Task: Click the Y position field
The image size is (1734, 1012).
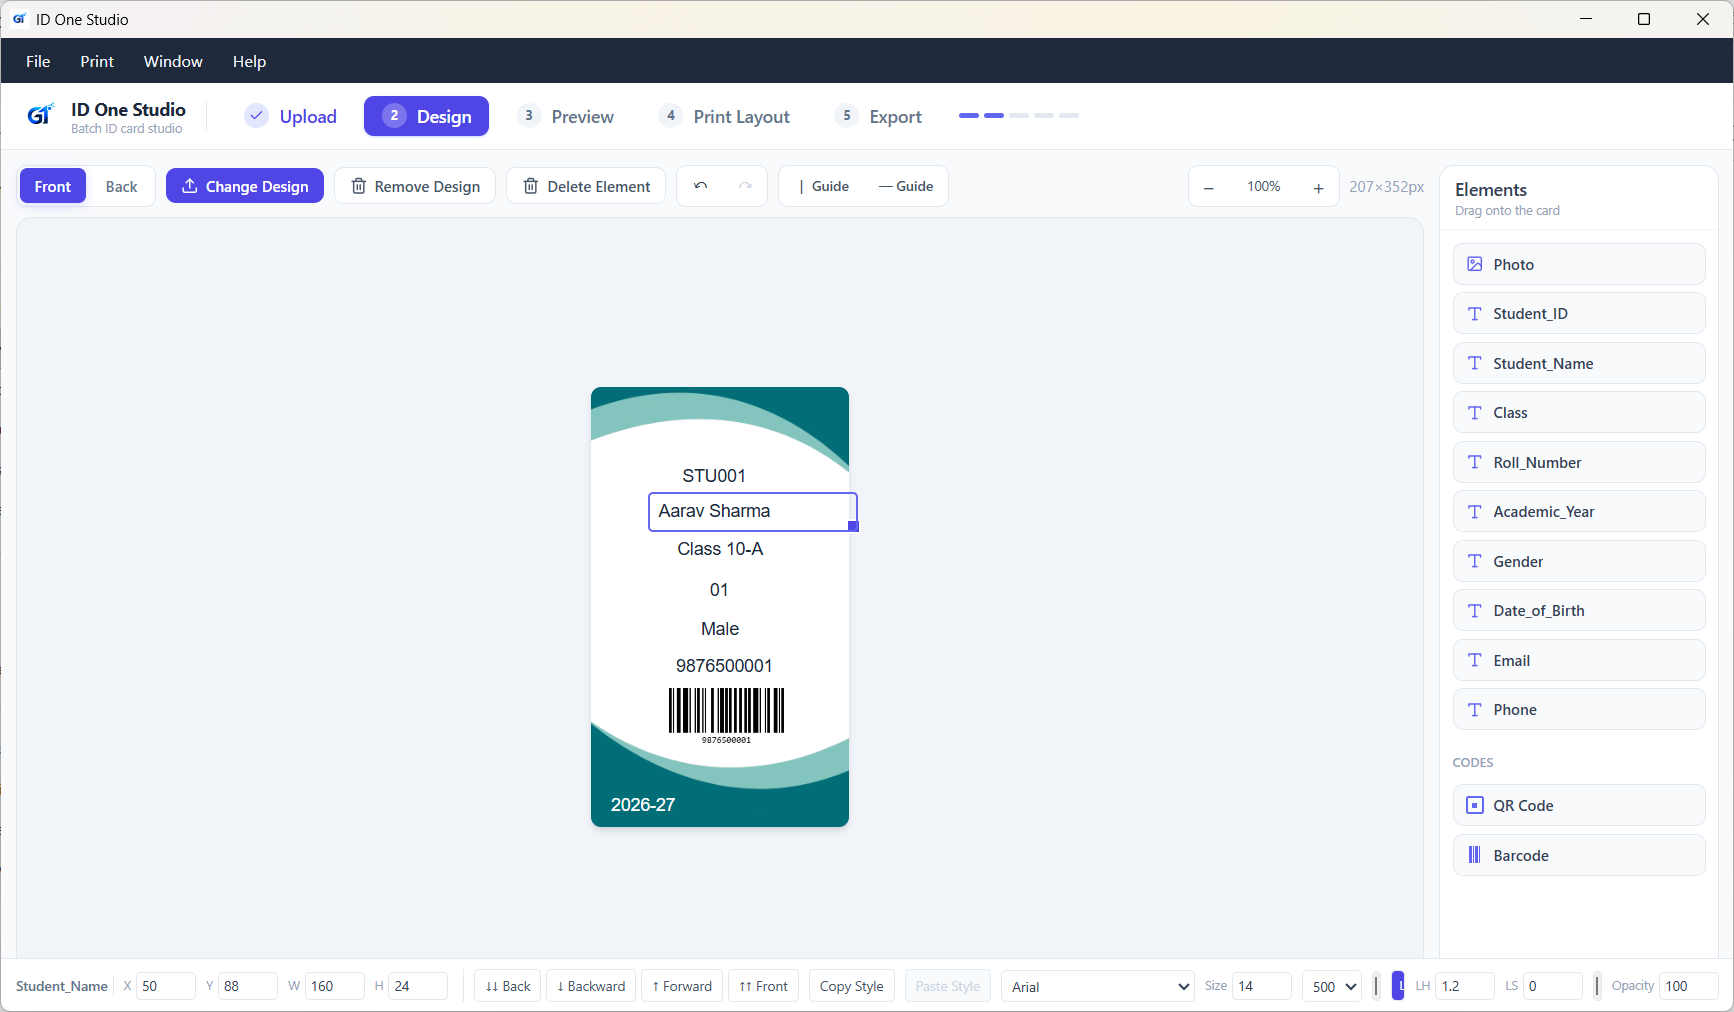Action: (x=248, y=986)
